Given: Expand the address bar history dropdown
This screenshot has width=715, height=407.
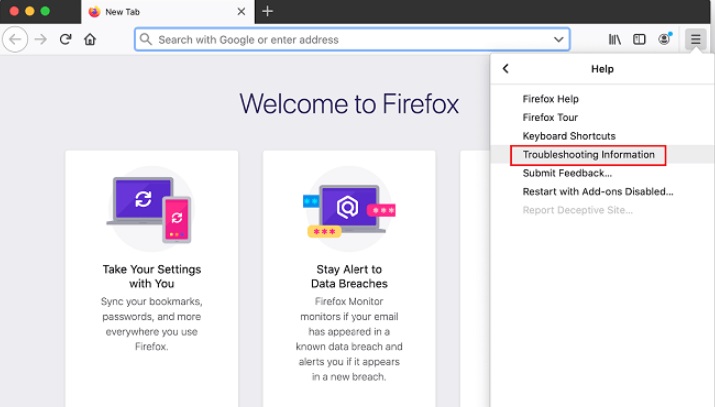Looking at the screenshot, I should (559, 40).
